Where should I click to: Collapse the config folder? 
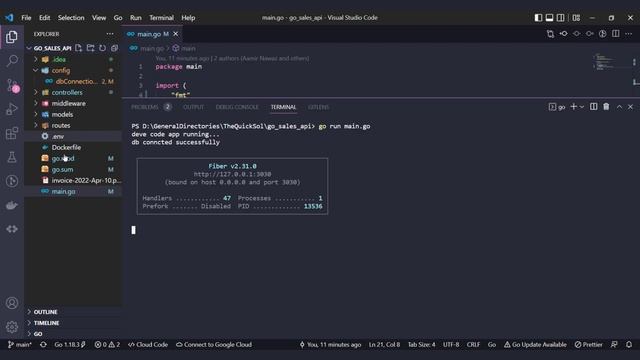coord(36,70)
